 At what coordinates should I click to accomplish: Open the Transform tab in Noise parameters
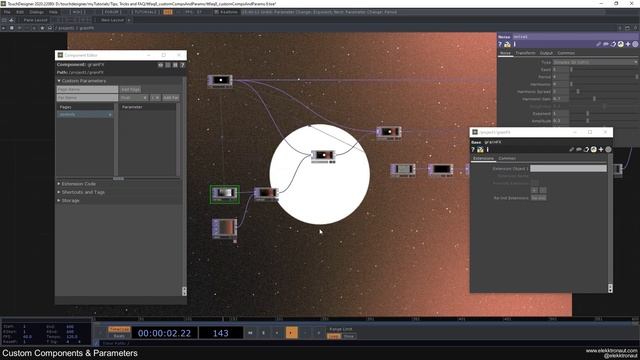click(525, 53)
